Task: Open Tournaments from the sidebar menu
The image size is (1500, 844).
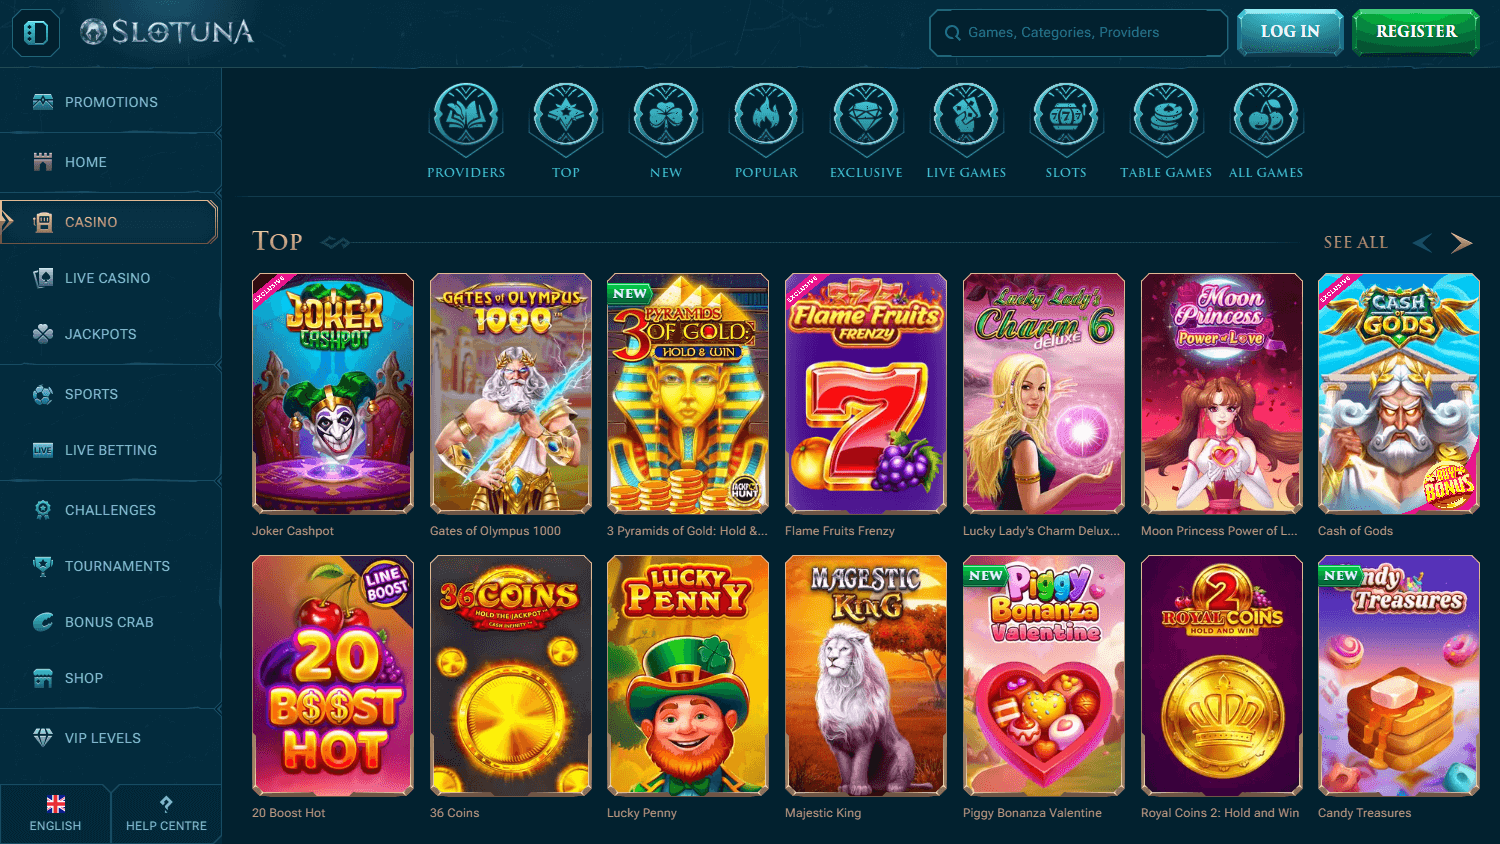Action: coord(110,566)
